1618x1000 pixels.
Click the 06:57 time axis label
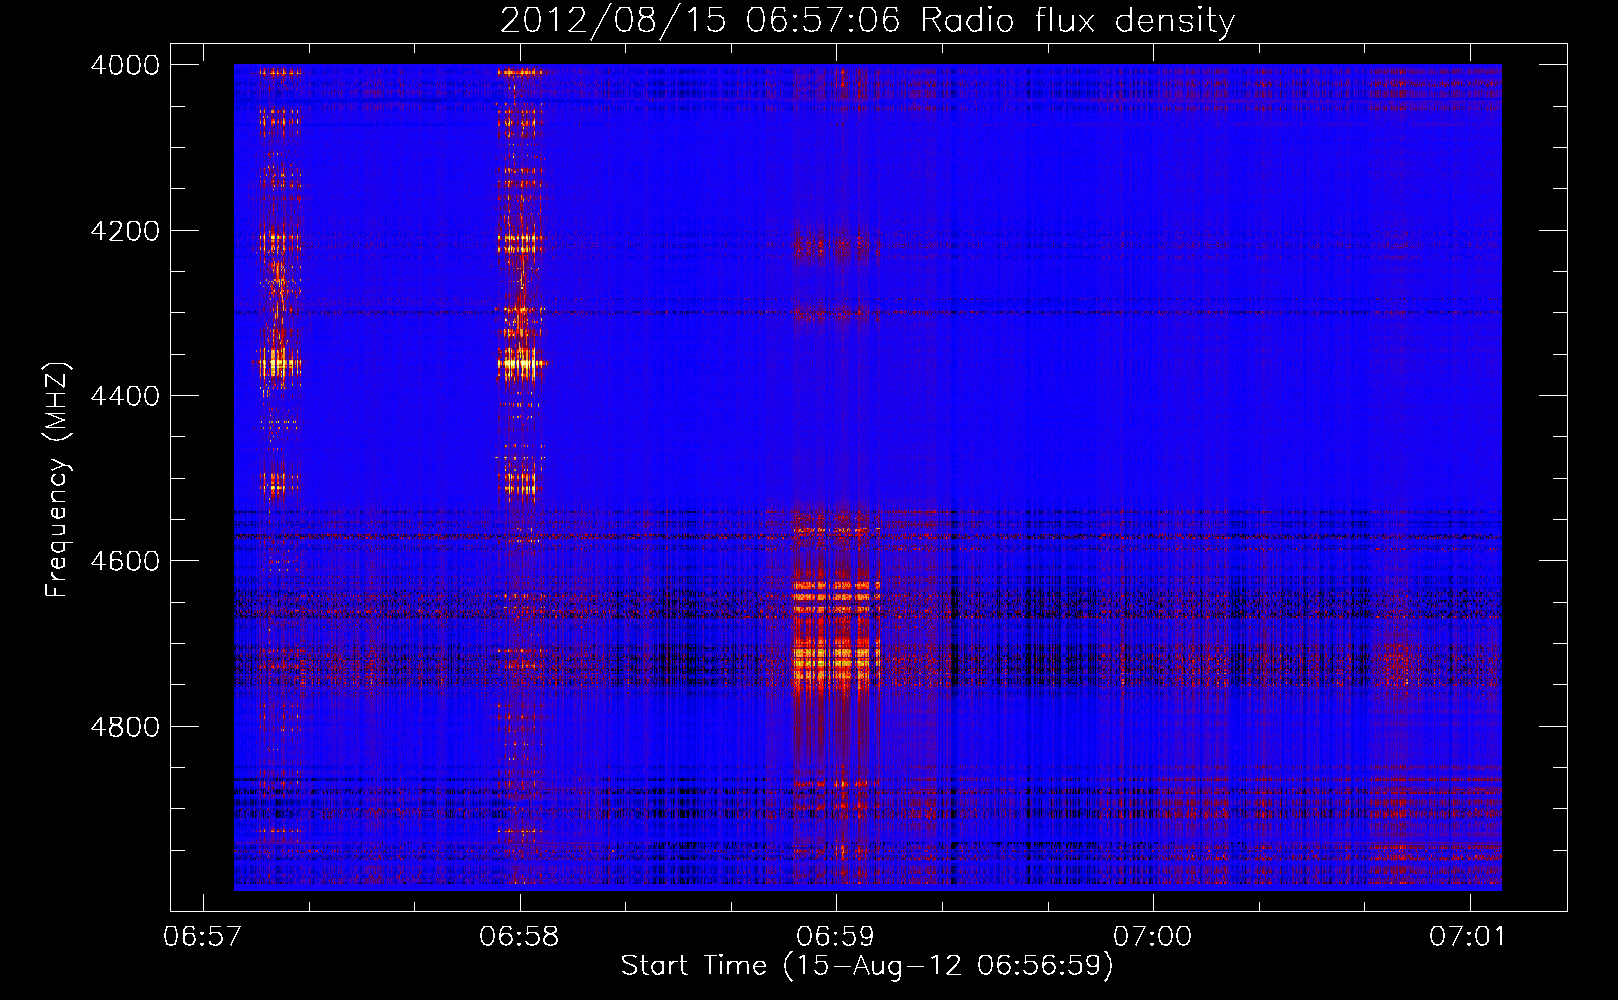coord(203,937)
